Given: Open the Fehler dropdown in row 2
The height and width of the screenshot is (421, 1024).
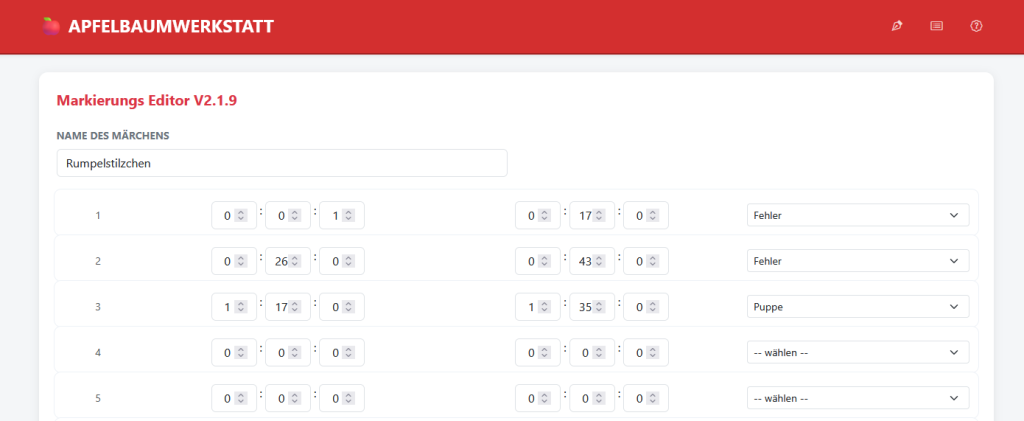Looking at the screenshot, I should (x=857, y=261).
